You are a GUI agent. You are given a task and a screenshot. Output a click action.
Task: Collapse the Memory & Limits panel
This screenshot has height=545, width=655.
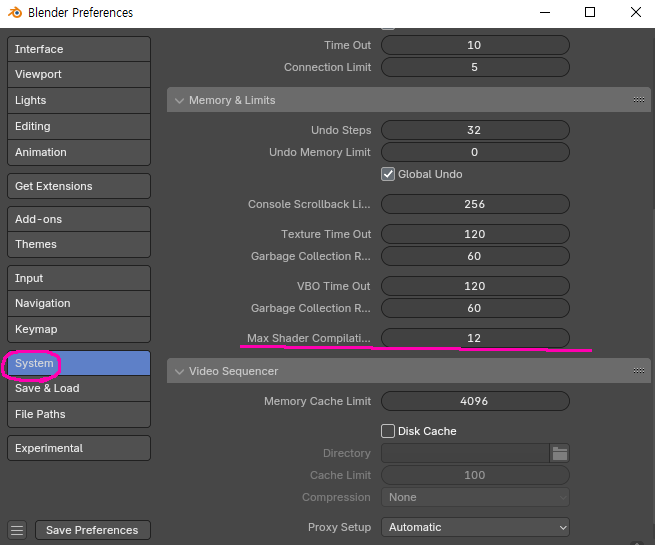tap(179, 100)
